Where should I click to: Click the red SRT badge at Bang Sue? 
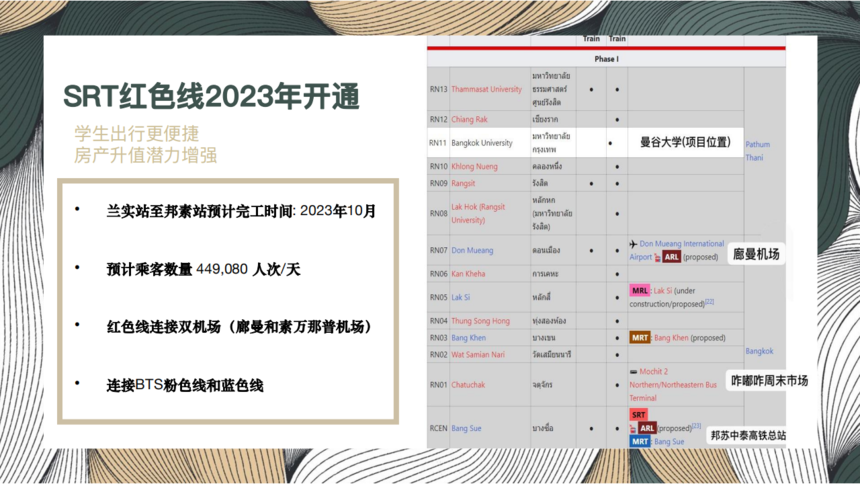tap(638, 415)
